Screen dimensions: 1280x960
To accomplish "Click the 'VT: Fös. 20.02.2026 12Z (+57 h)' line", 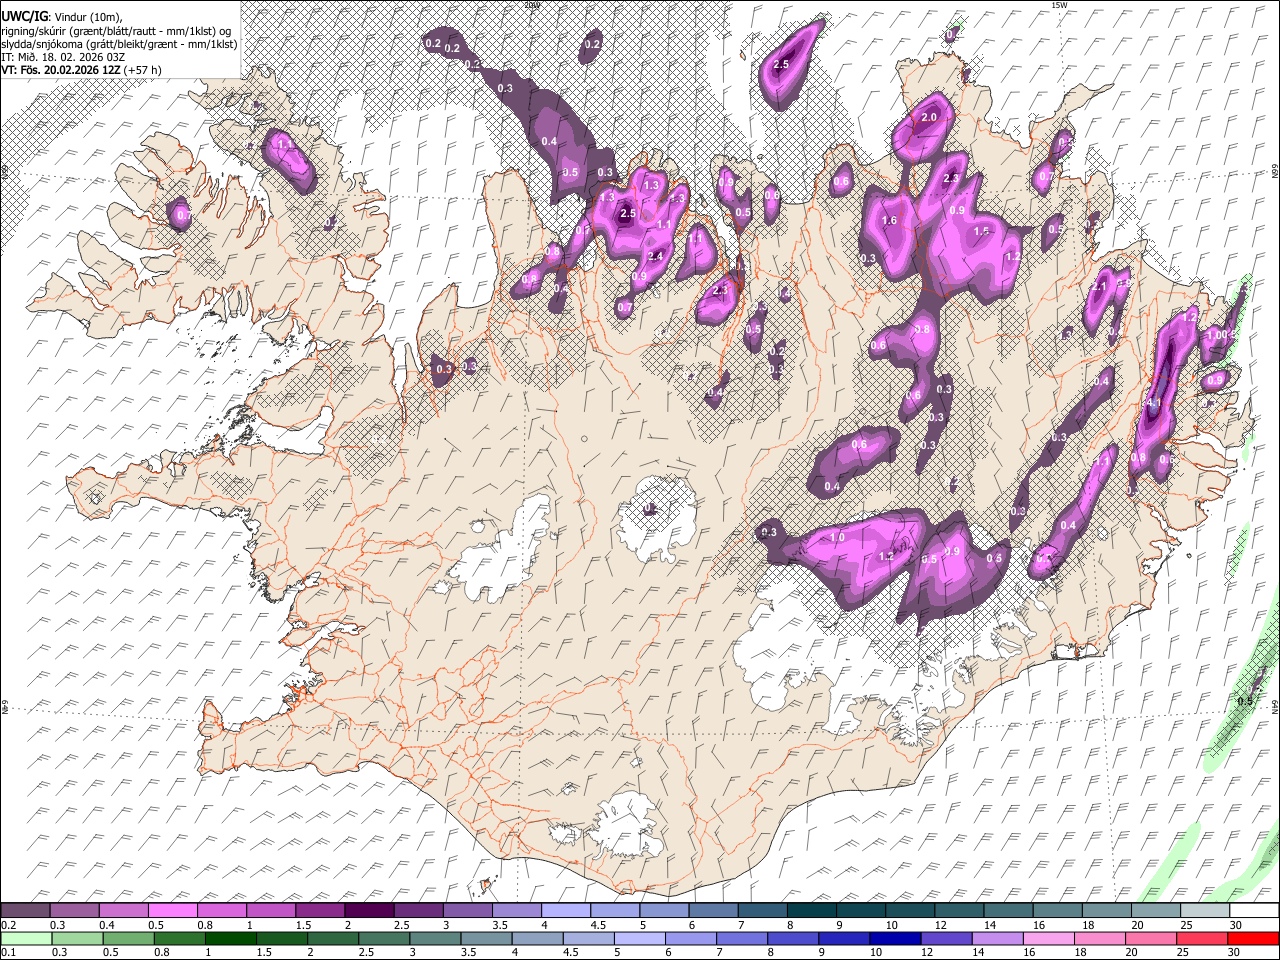I will point(82,70).
